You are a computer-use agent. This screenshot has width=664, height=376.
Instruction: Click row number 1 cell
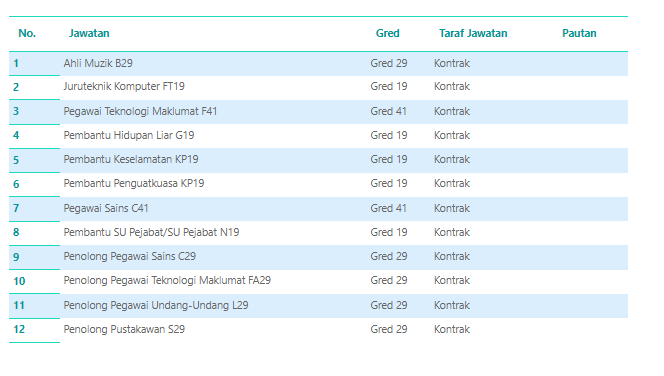point(34,64)
